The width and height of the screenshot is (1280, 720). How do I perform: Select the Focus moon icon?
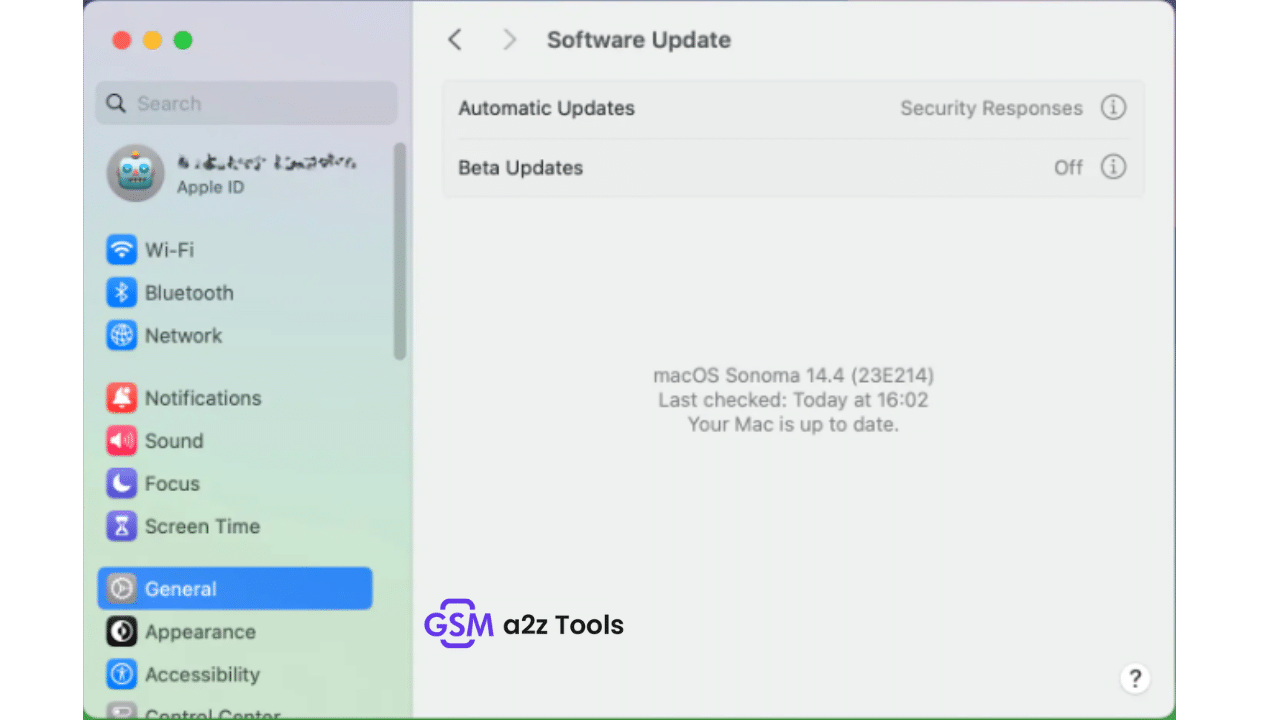120,483
